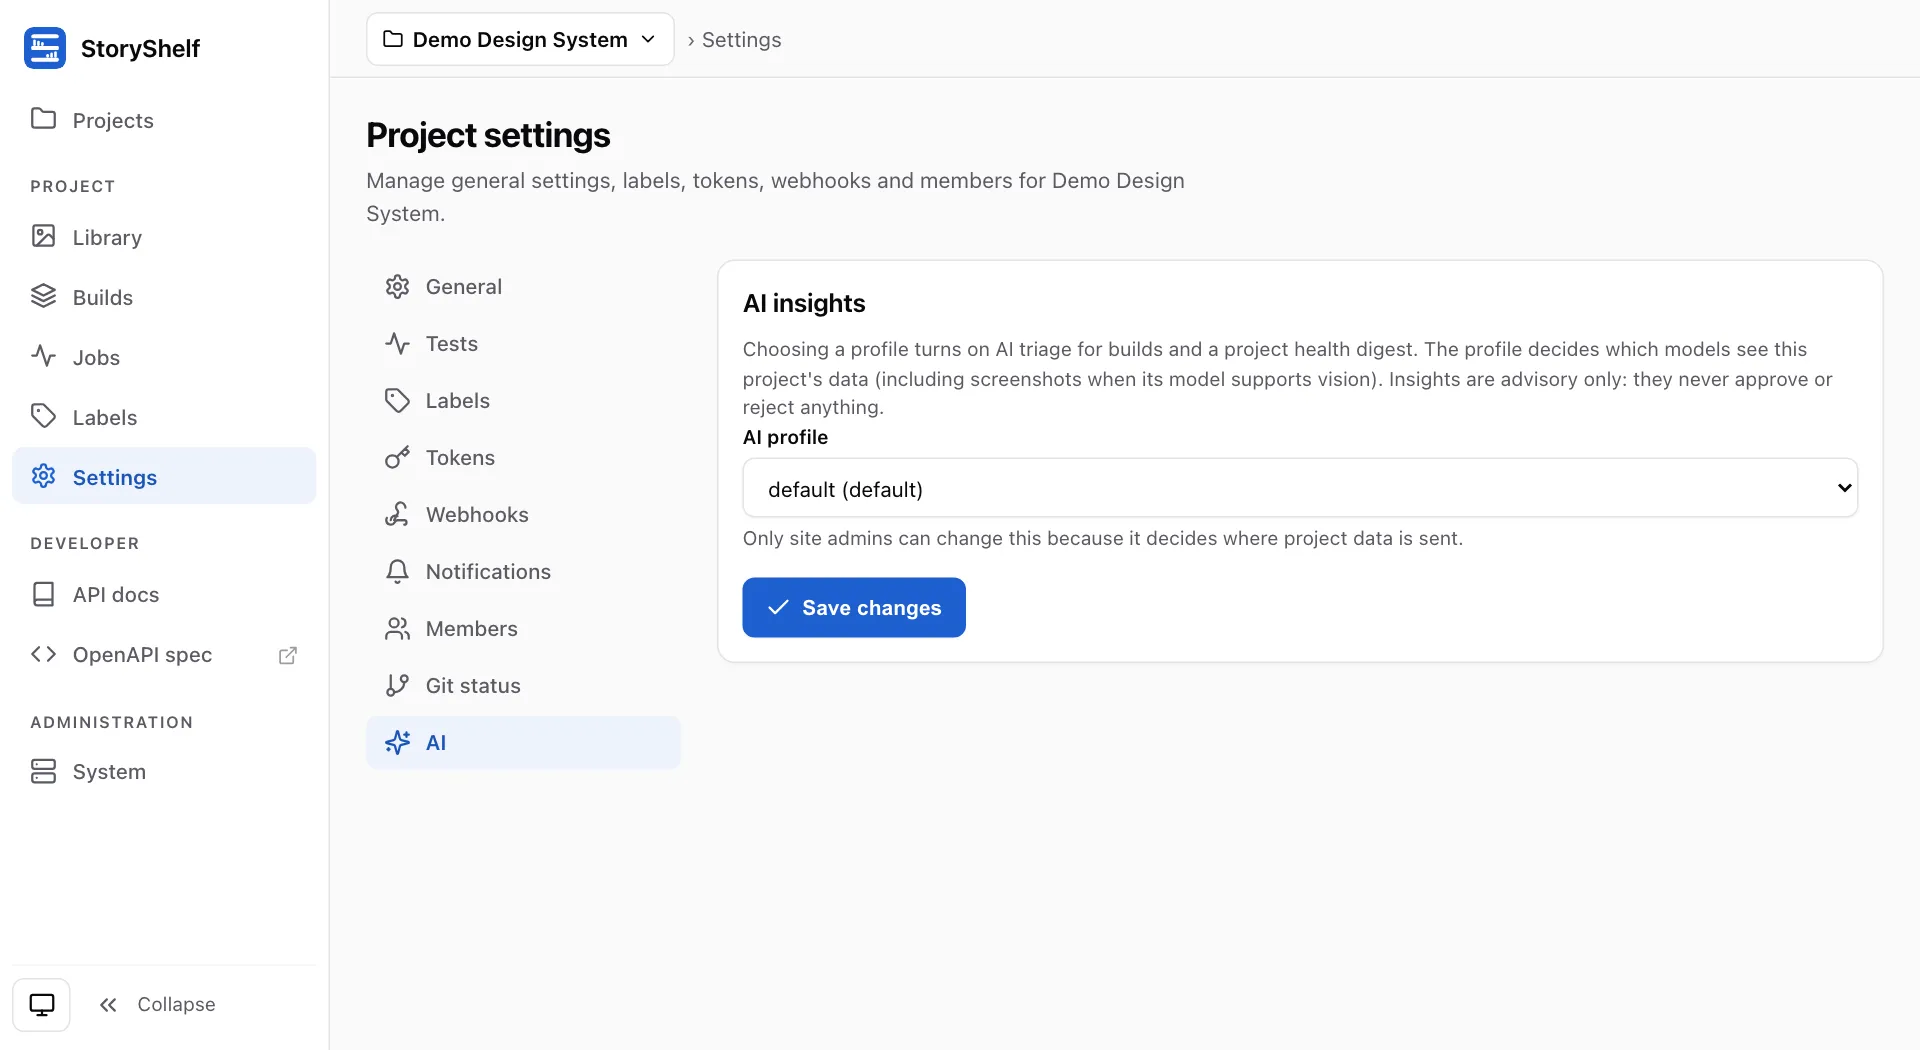Open the General settings tab
The height and width of the screenshot is (1050, 1920).
[523, 287]
